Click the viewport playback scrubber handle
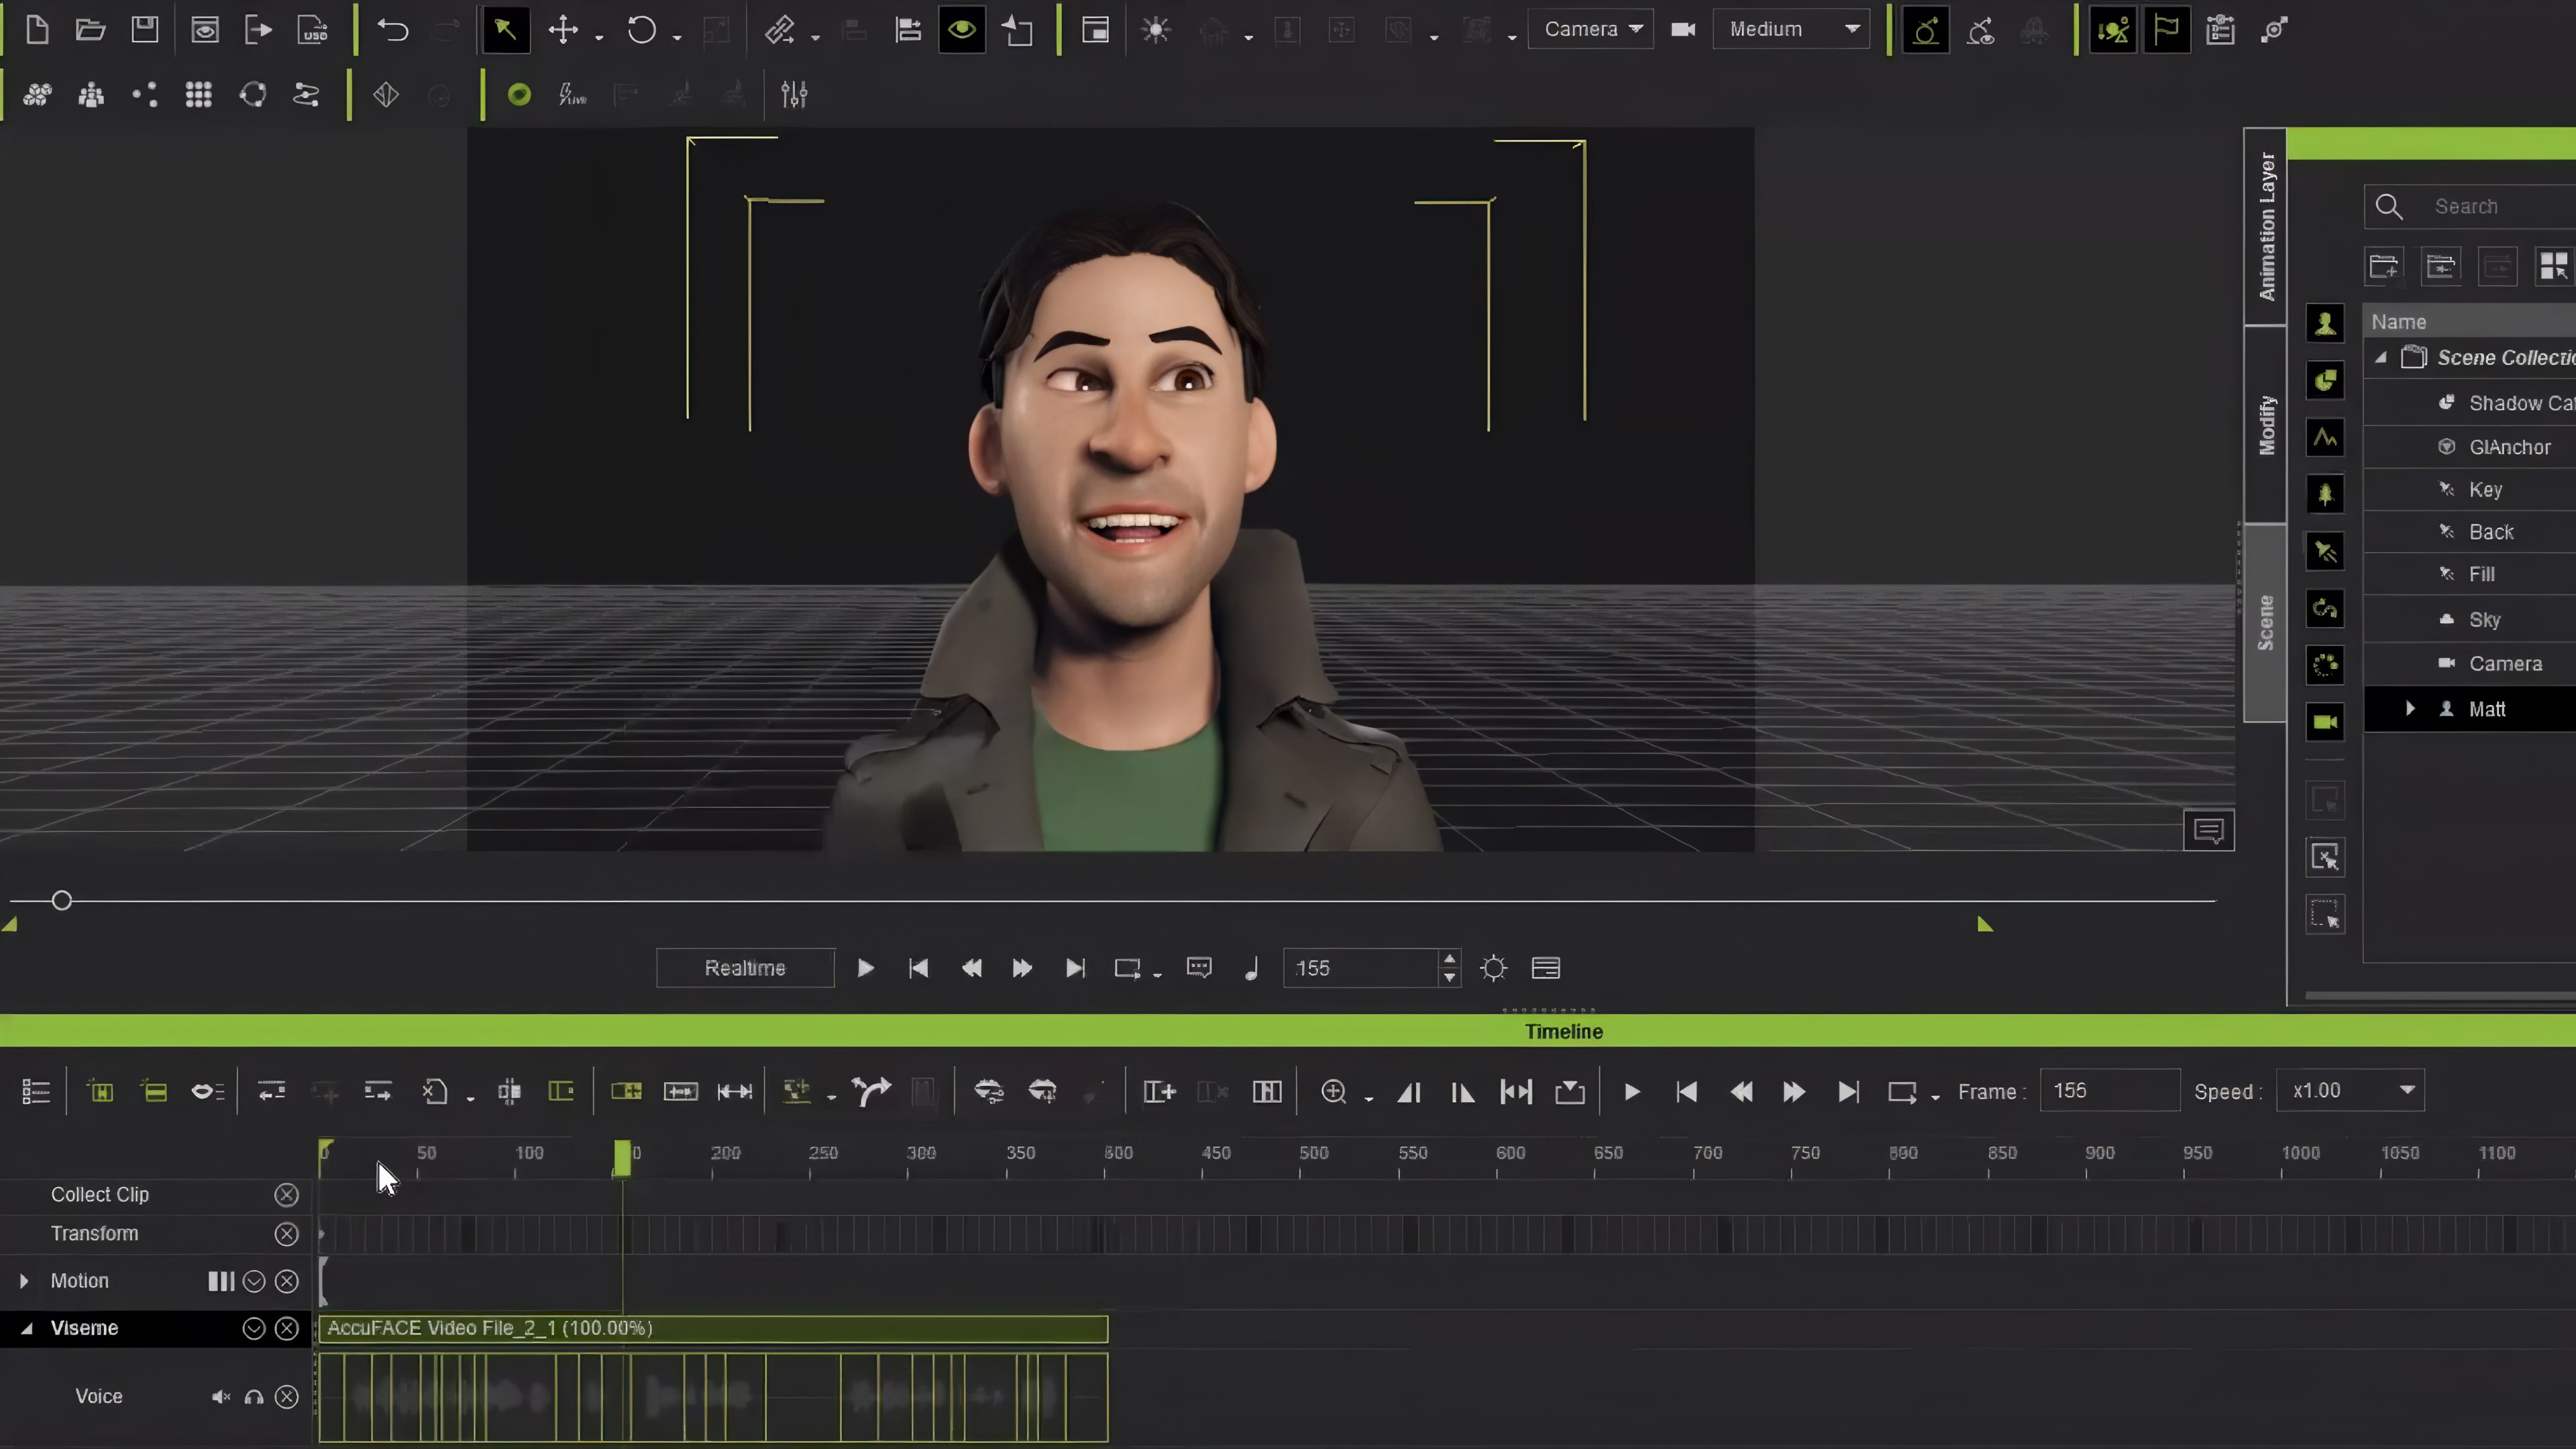Image resolution: width=2576 pixels, height=1449 pixels. tap(62, 901)
